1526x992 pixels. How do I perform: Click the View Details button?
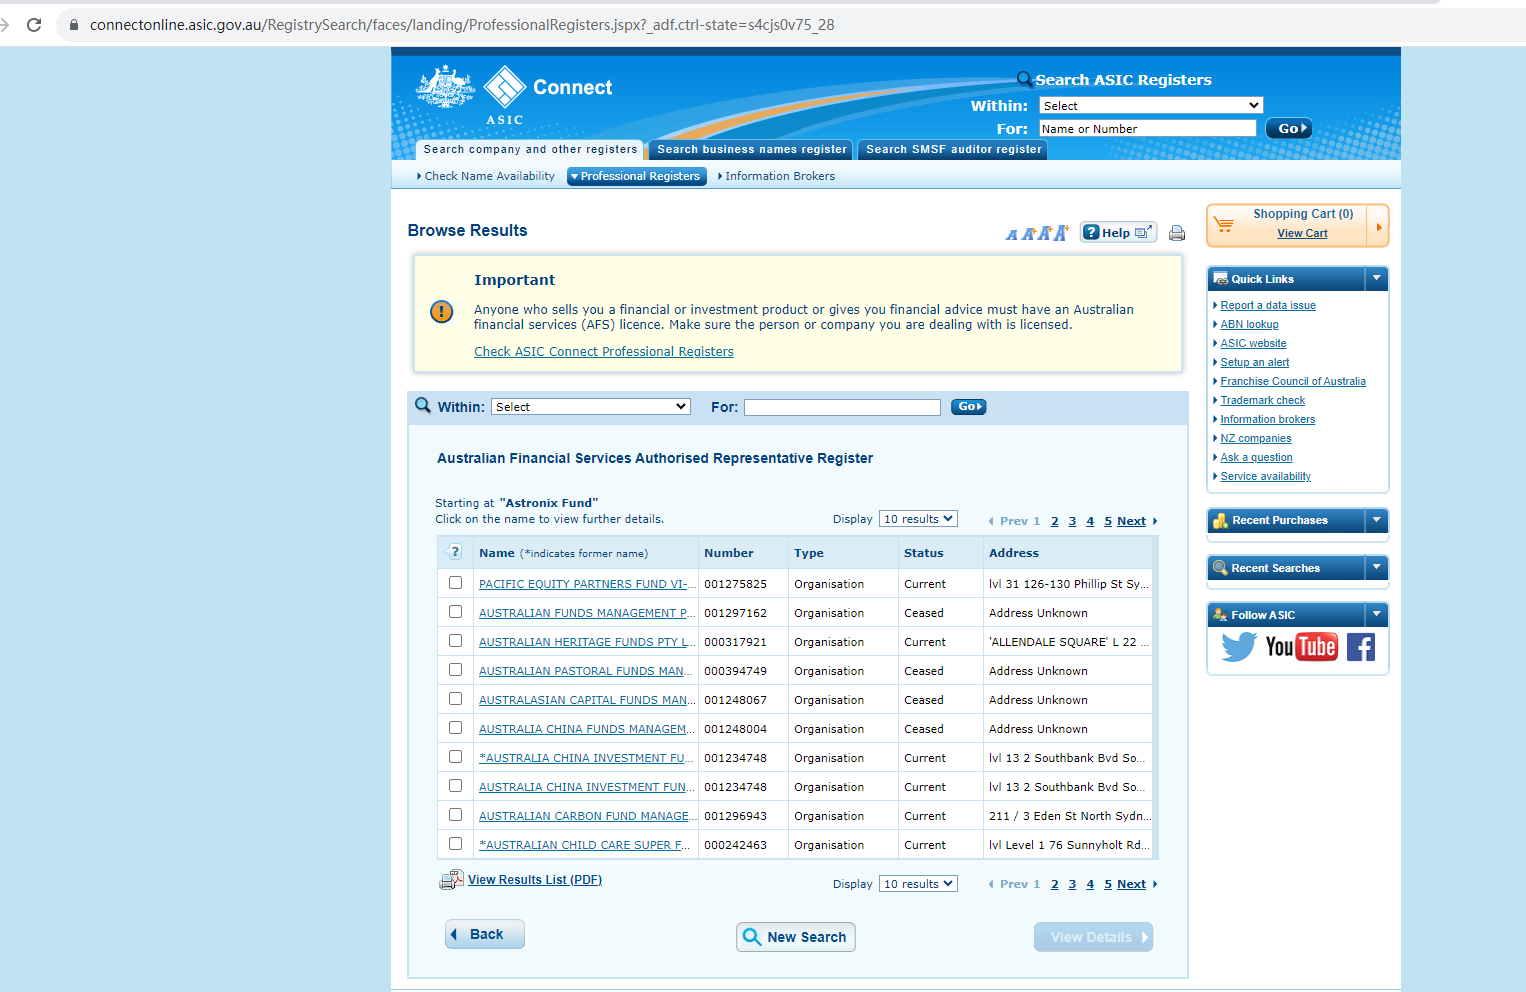click(x=1093, y=937)
